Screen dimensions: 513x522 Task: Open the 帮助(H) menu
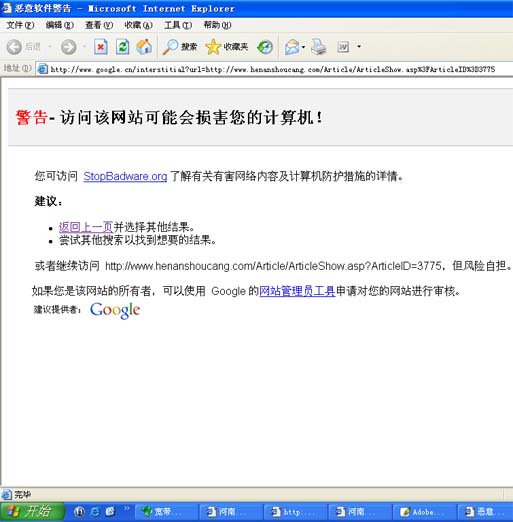[x=217, y=25]
